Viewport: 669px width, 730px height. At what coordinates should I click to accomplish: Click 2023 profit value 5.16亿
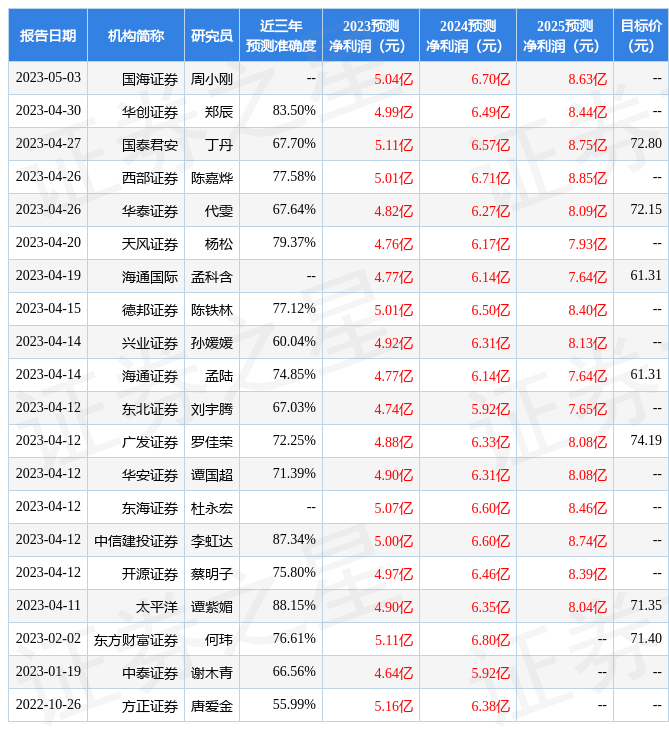[x=394, y=707]
